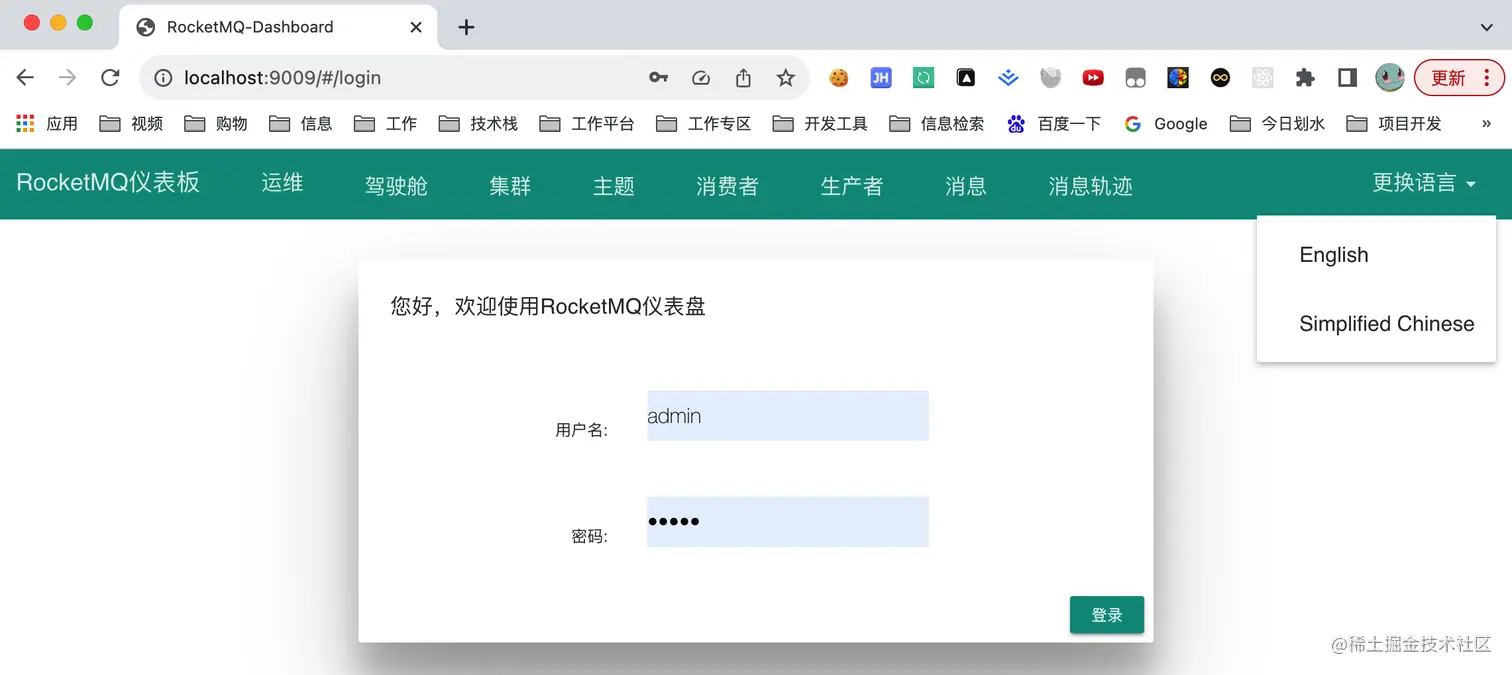The height and width of the screenshot is (675, 1512).
Task: Select the RocketMQ-Dashboard browser tab
Action: click(x=277, y=28)
